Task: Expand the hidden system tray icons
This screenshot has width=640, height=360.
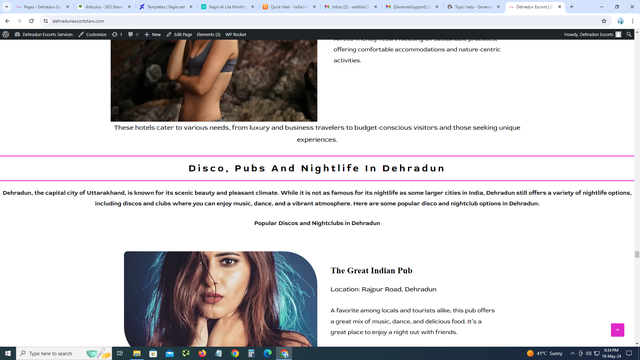Action: [572, 353]
